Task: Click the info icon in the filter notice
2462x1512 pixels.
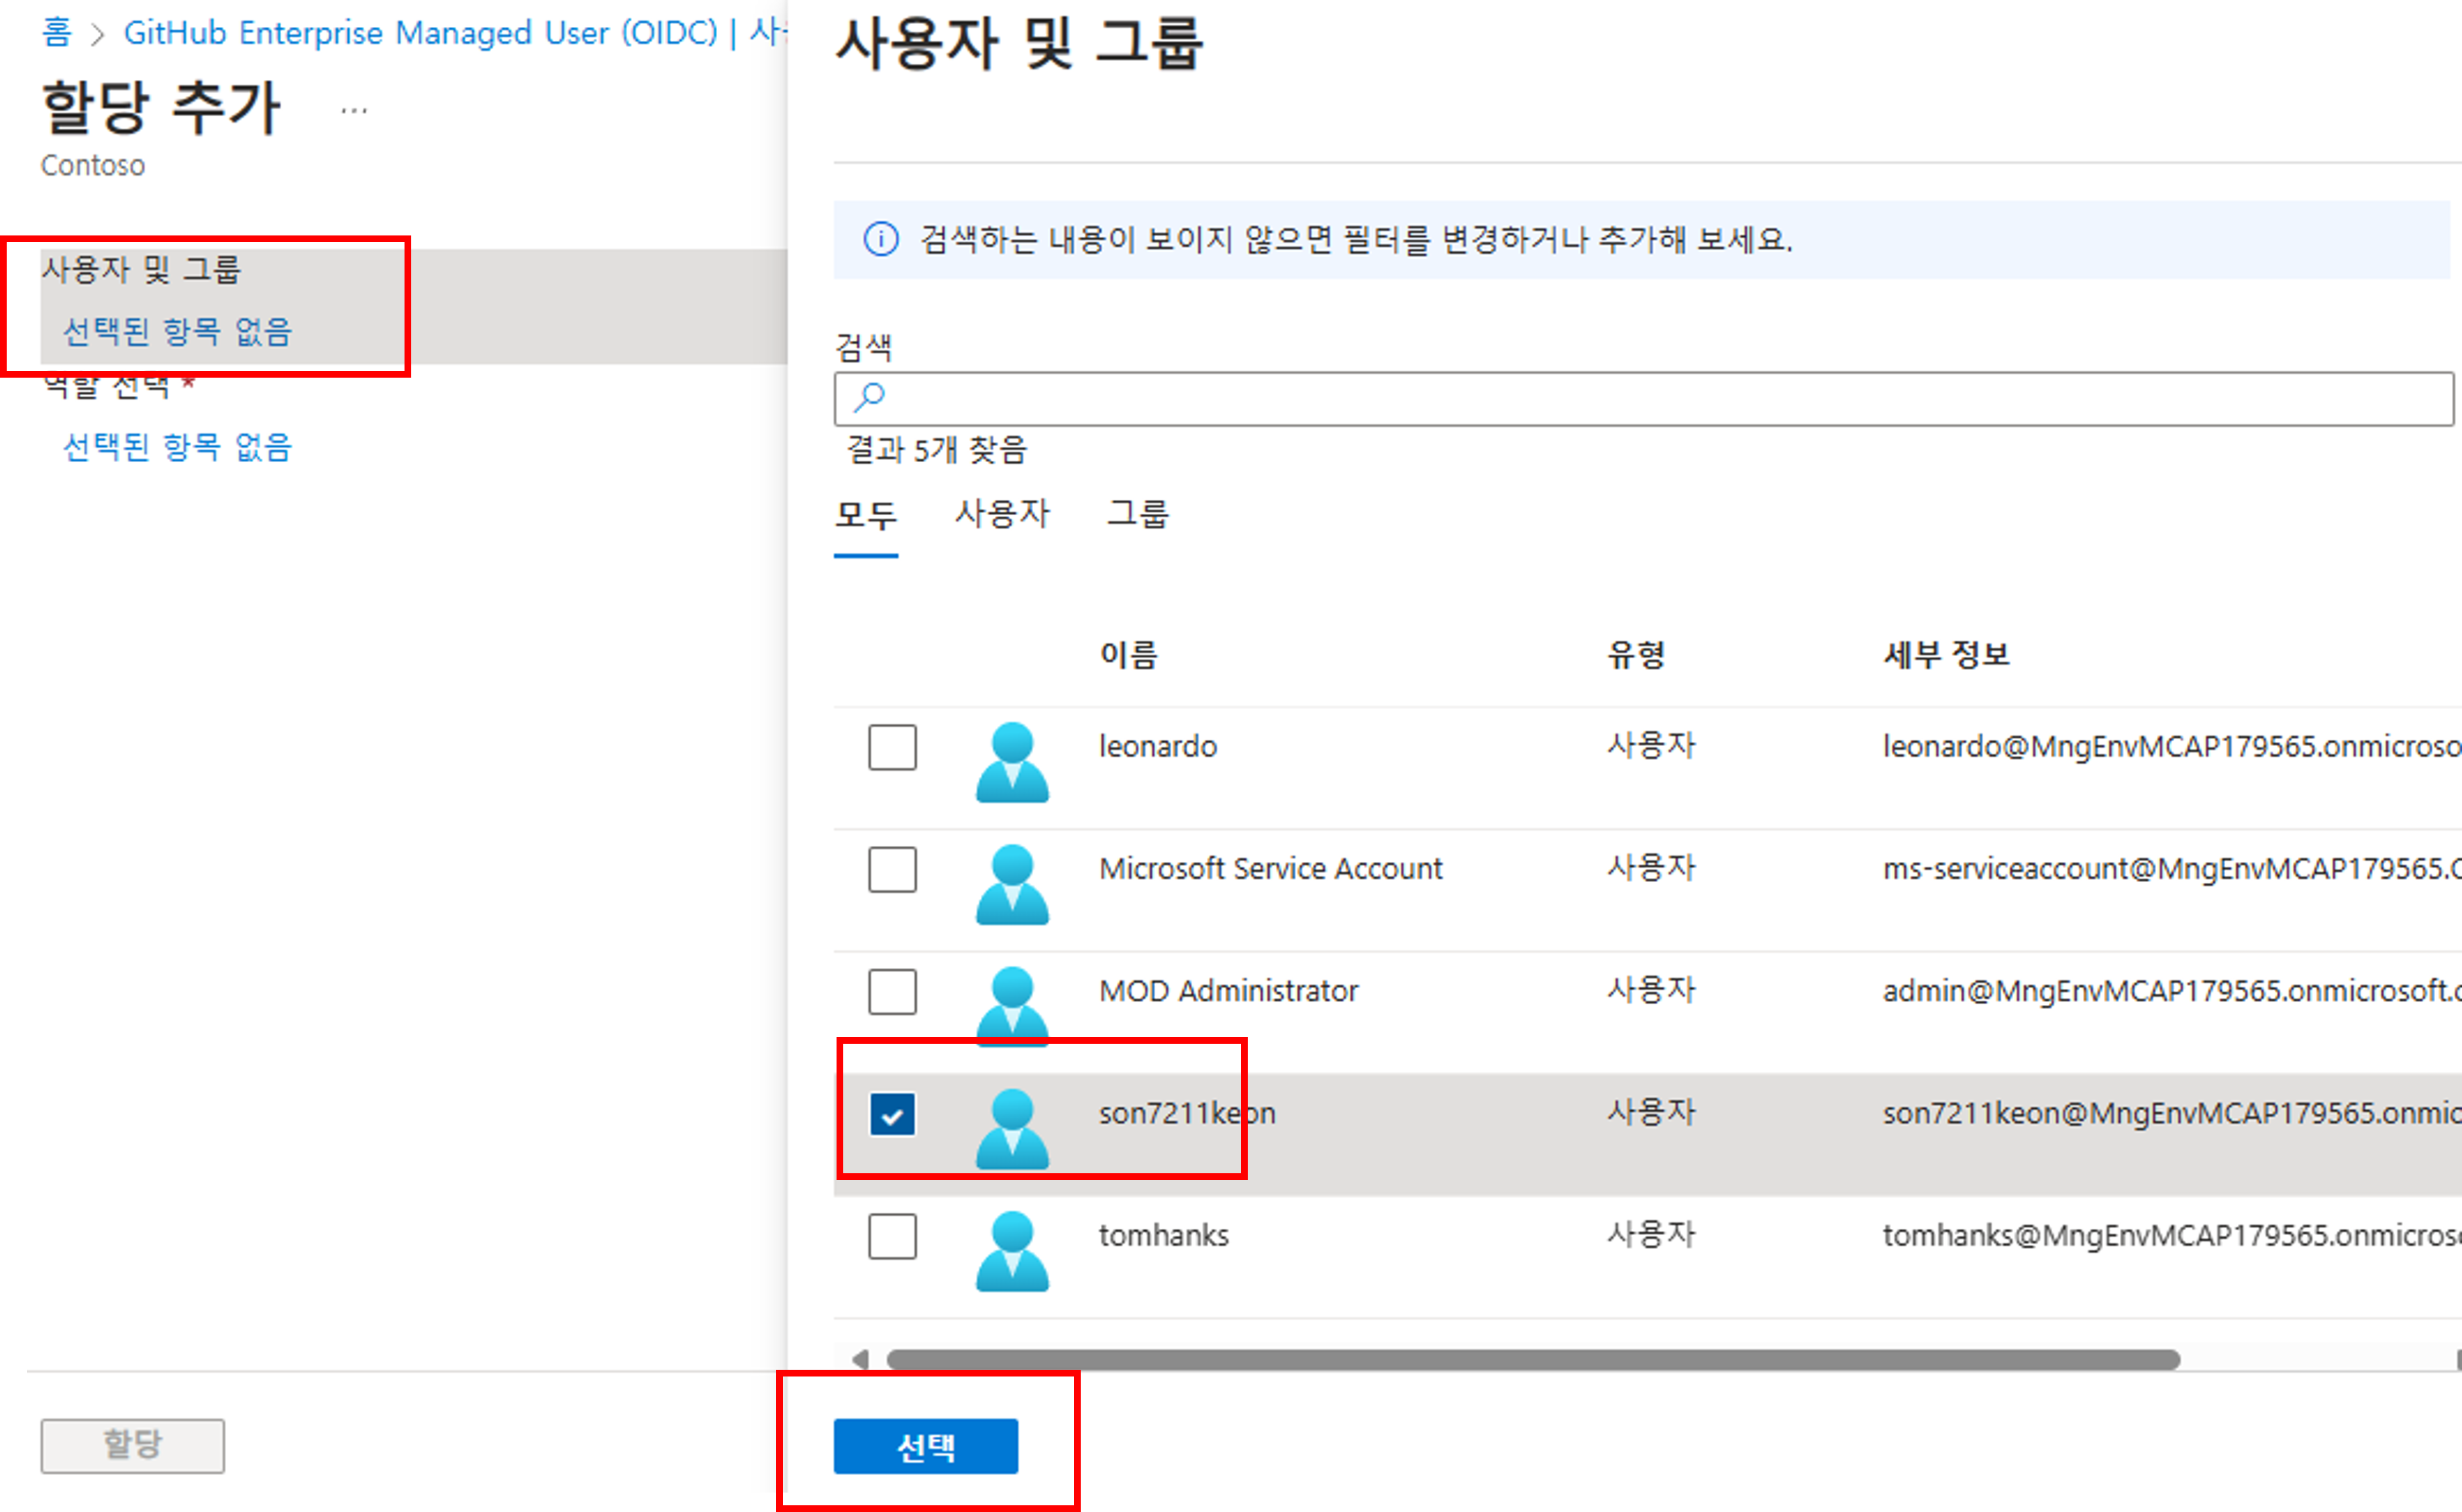Action: (881, 239)
